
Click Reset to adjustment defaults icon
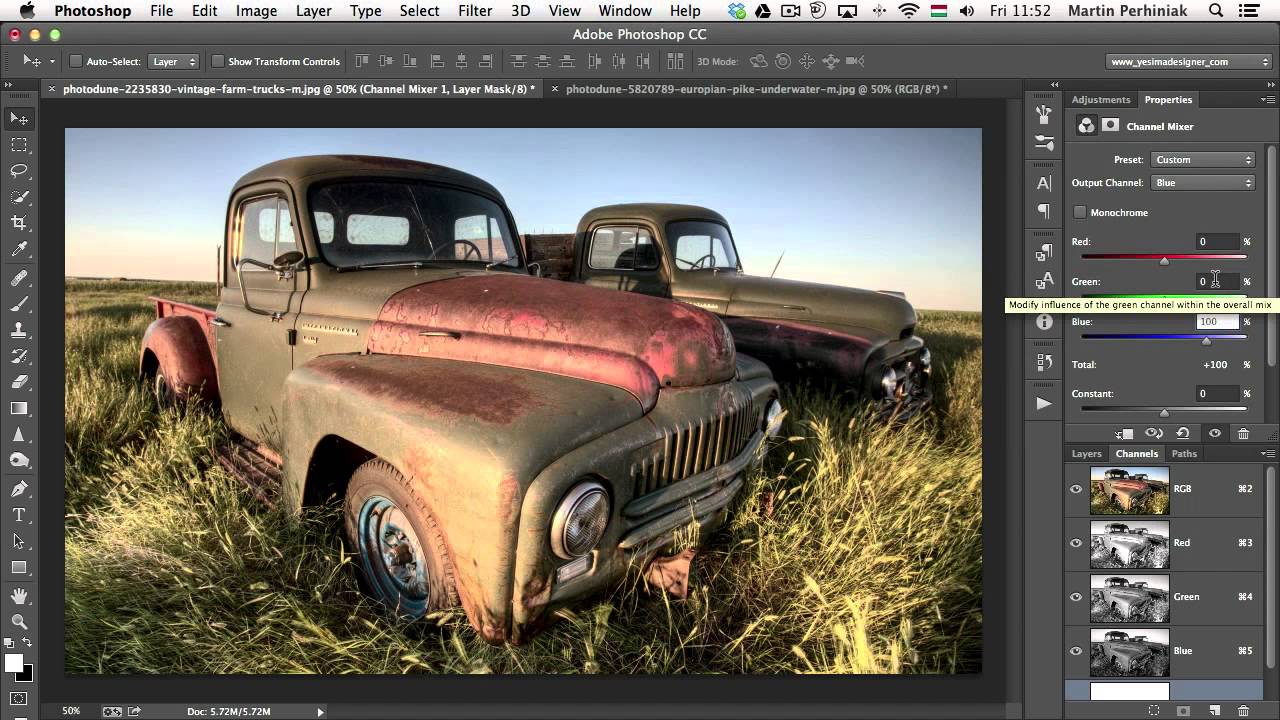click(x=1182, y=433)
